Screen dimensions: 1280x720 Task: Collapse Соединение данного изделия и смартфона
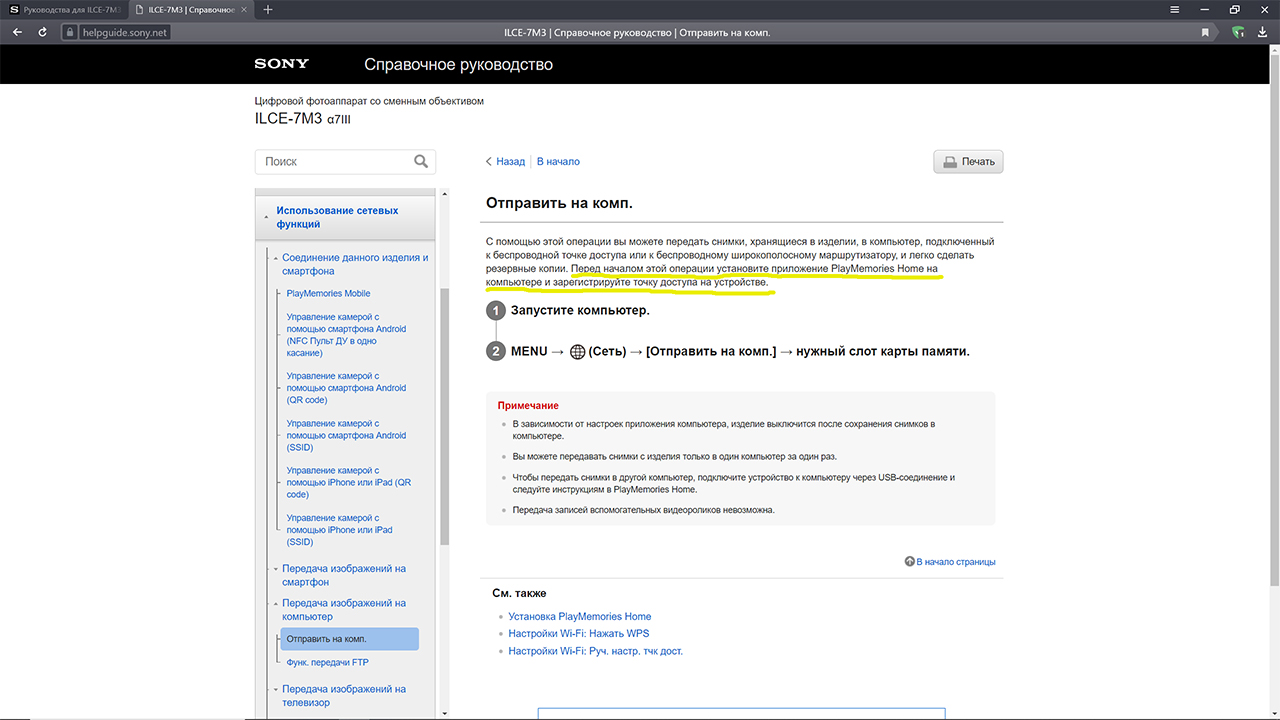coord(355,264)
